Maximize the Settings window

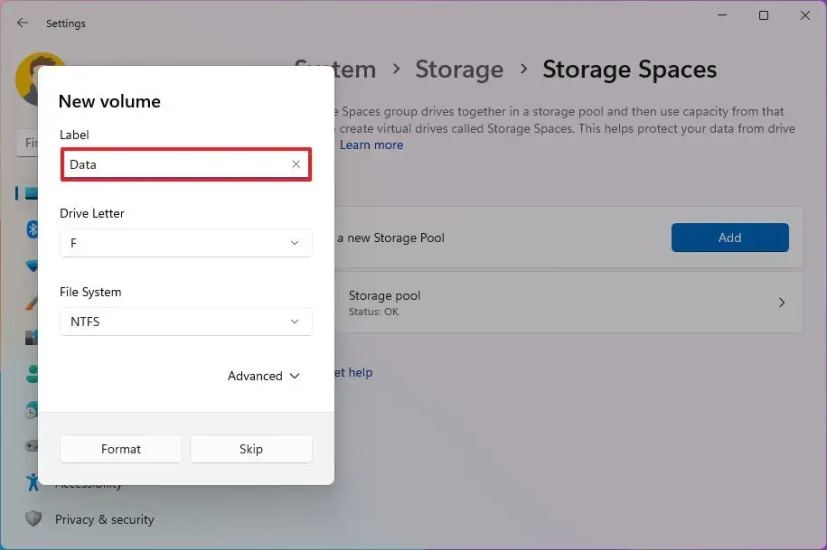pyautogui.click(x=763, y=16)
